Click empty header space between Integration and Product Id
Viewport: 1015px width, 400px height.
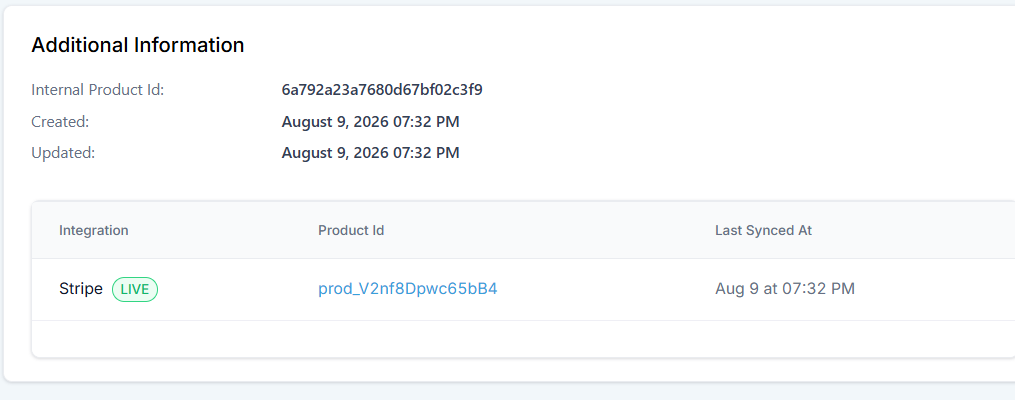pos(223,230)
